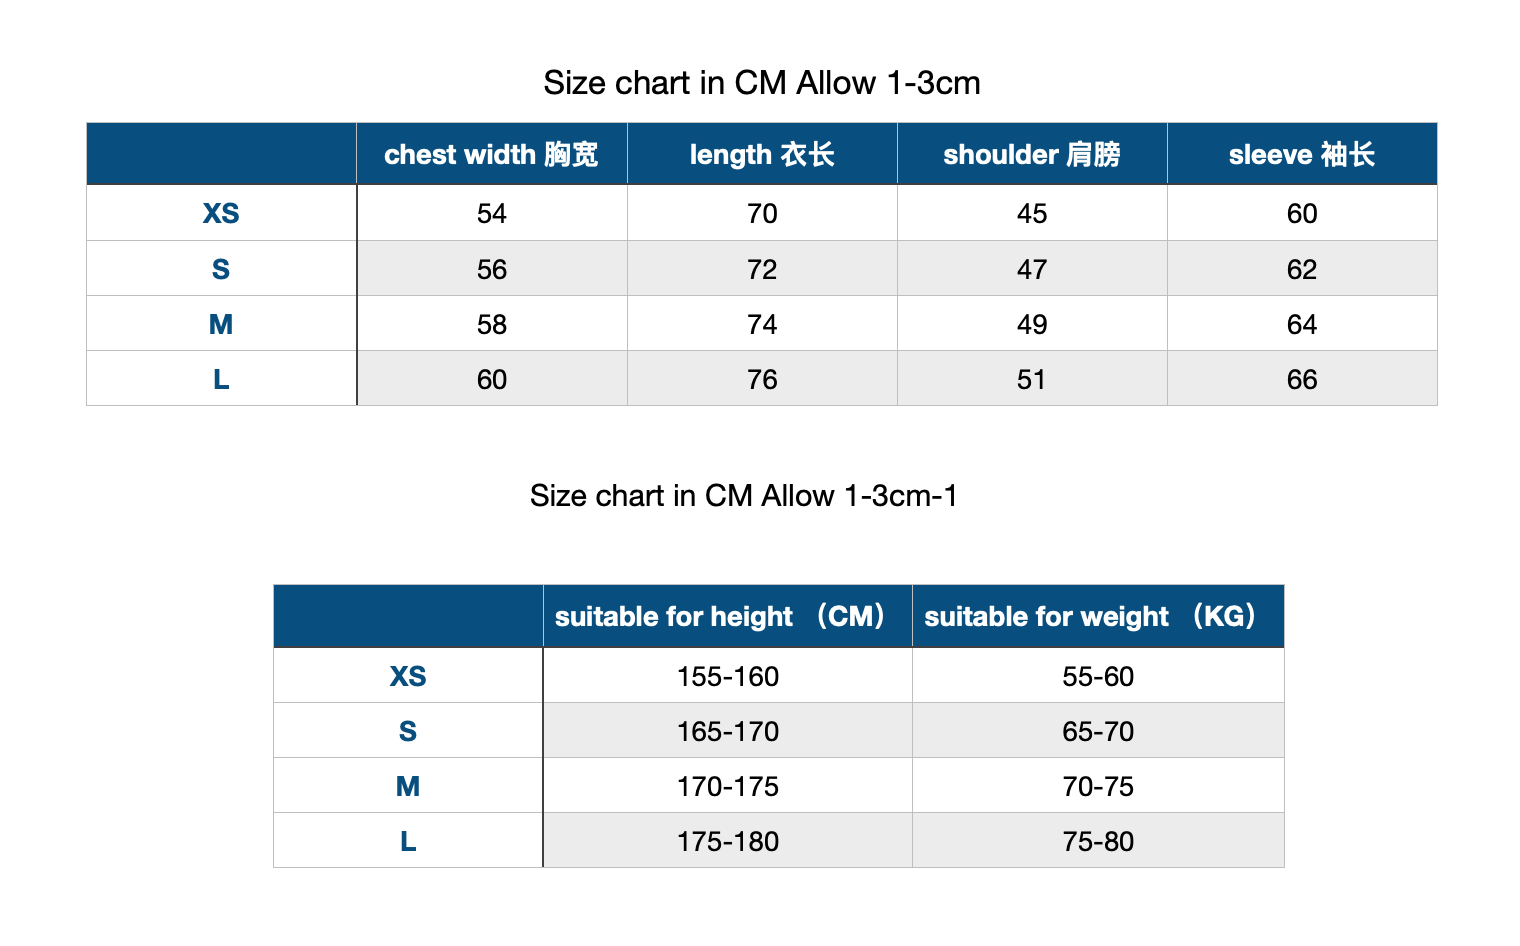Click the L sleeve cell showing 66
The image size is (1520, 946).
point(1302,379)
